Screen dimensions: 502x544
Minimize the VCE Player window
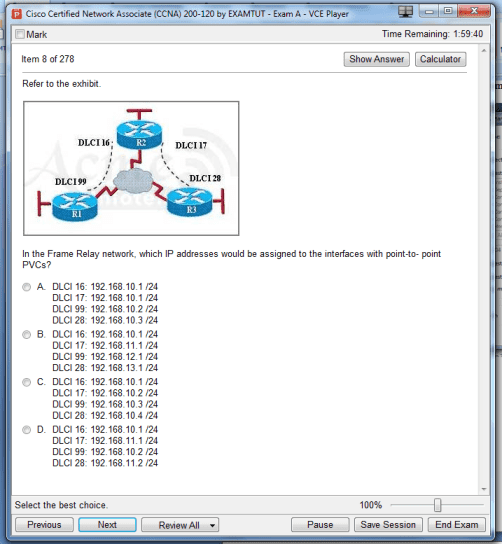click(x=429, y=12)
